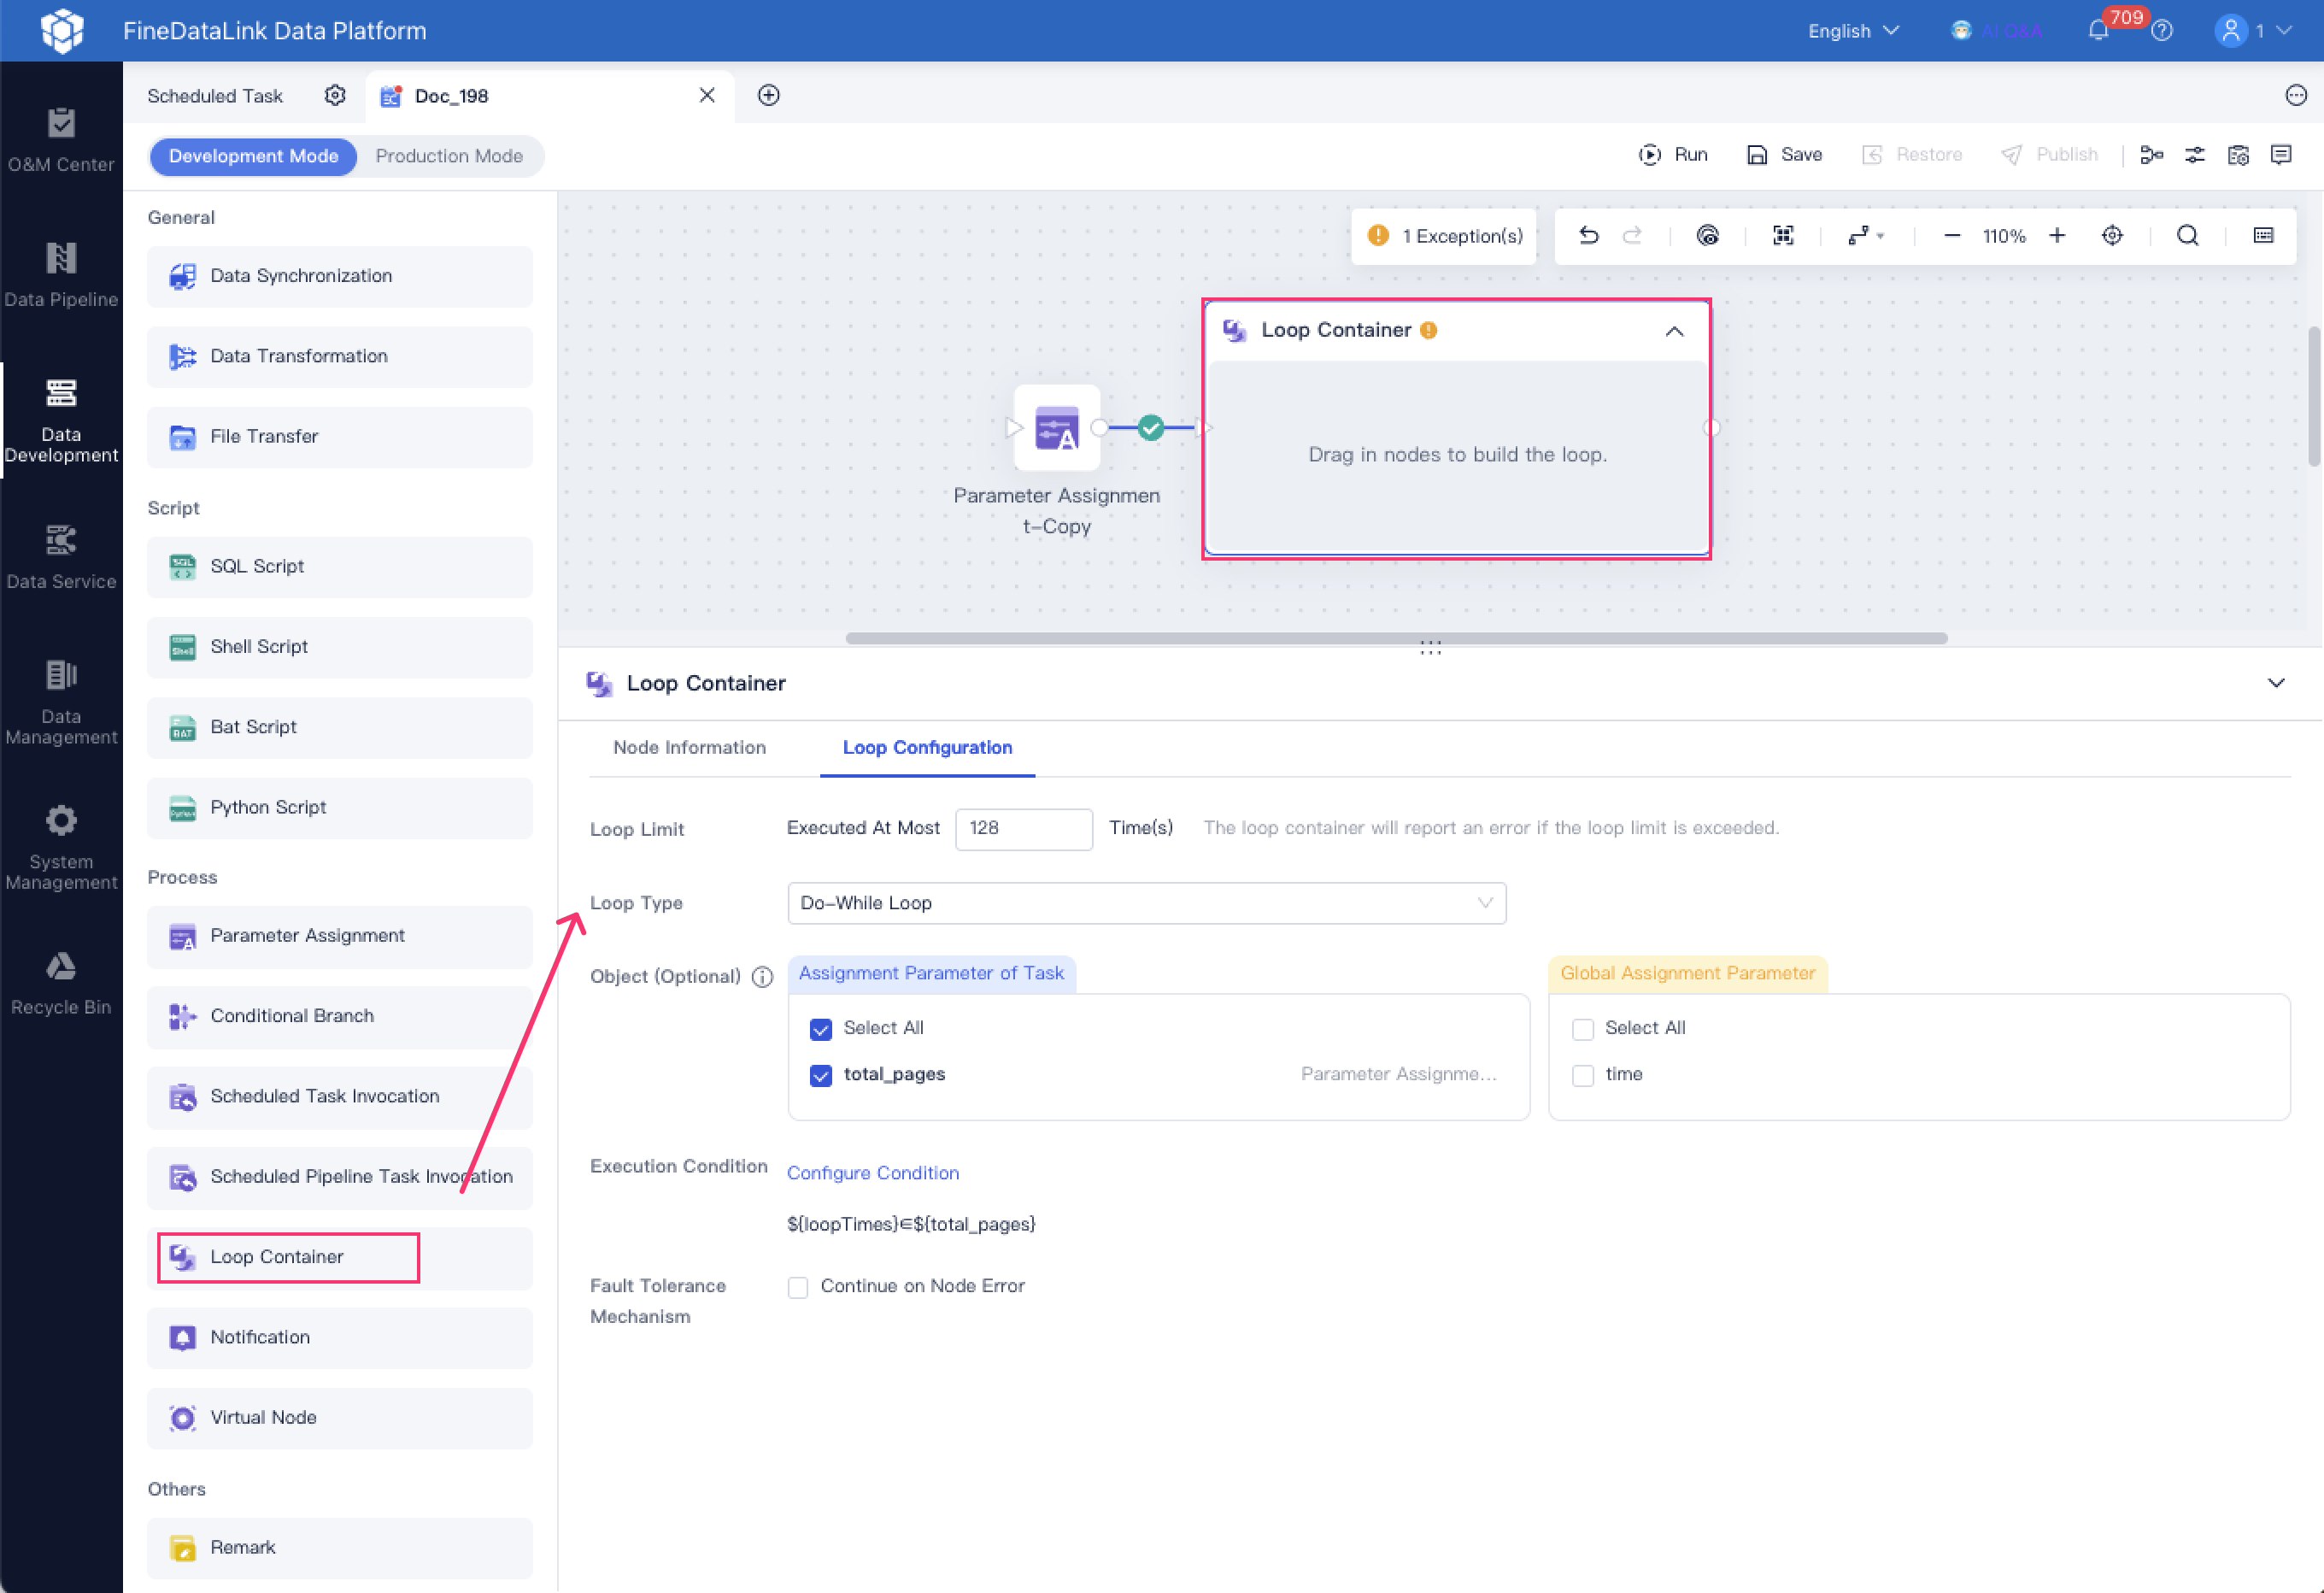Switch to Production Mode
Screen dimensions: 2324x1593
tap(449, 156)
